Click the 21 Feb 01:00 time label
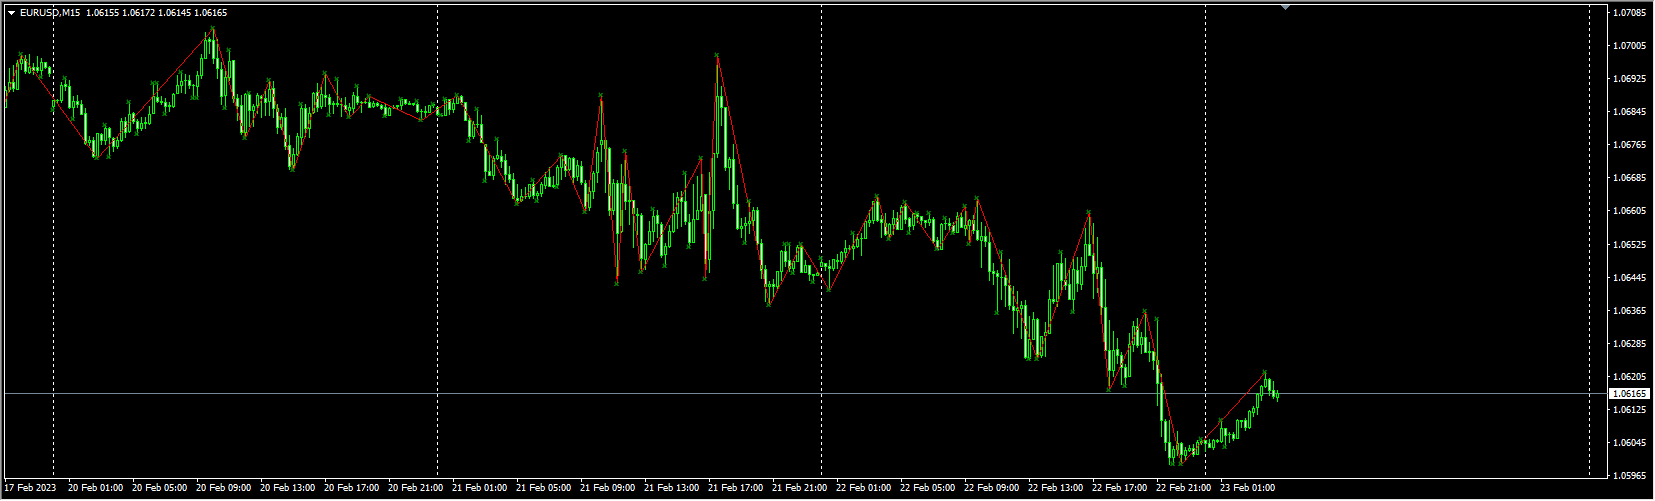Viewport: 1655px width, 501px height. tap(479, 488)
